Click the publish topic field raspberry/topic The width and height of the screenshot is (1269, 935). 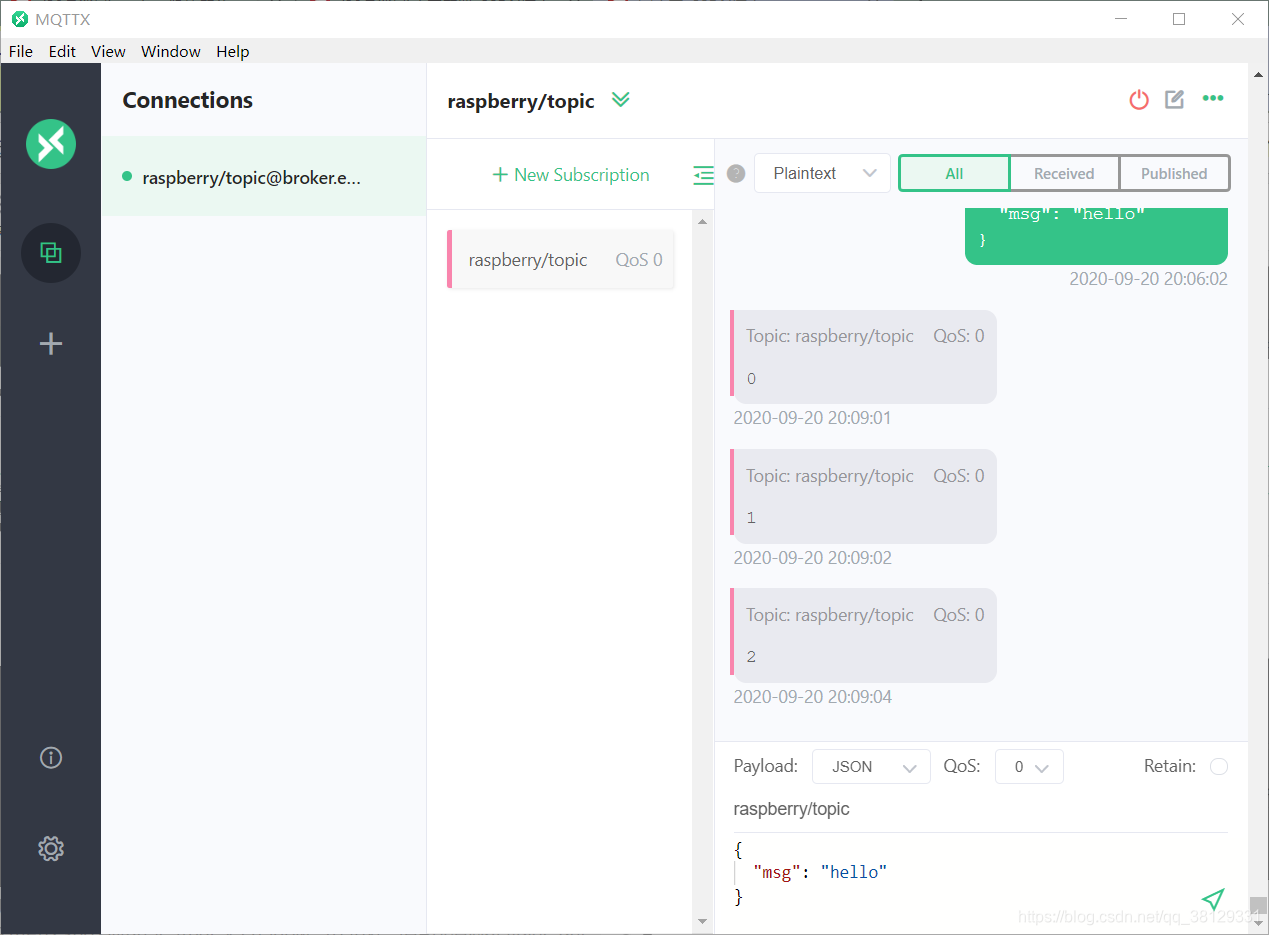point(980,809)
